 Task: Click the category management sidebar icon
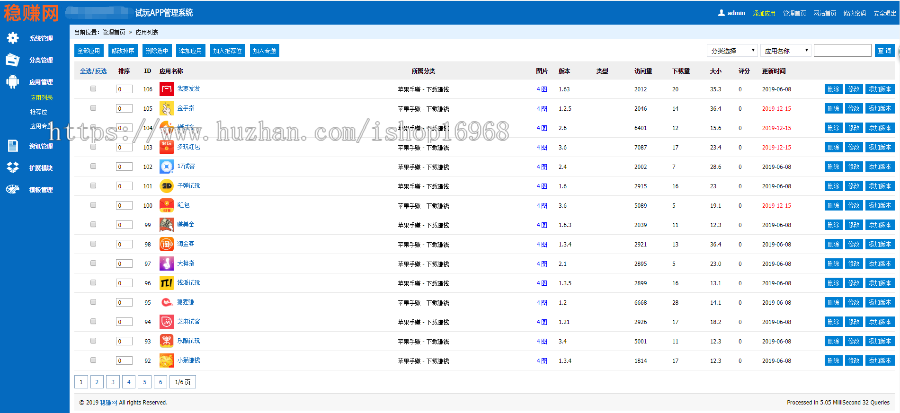click(x=13, y=60)
